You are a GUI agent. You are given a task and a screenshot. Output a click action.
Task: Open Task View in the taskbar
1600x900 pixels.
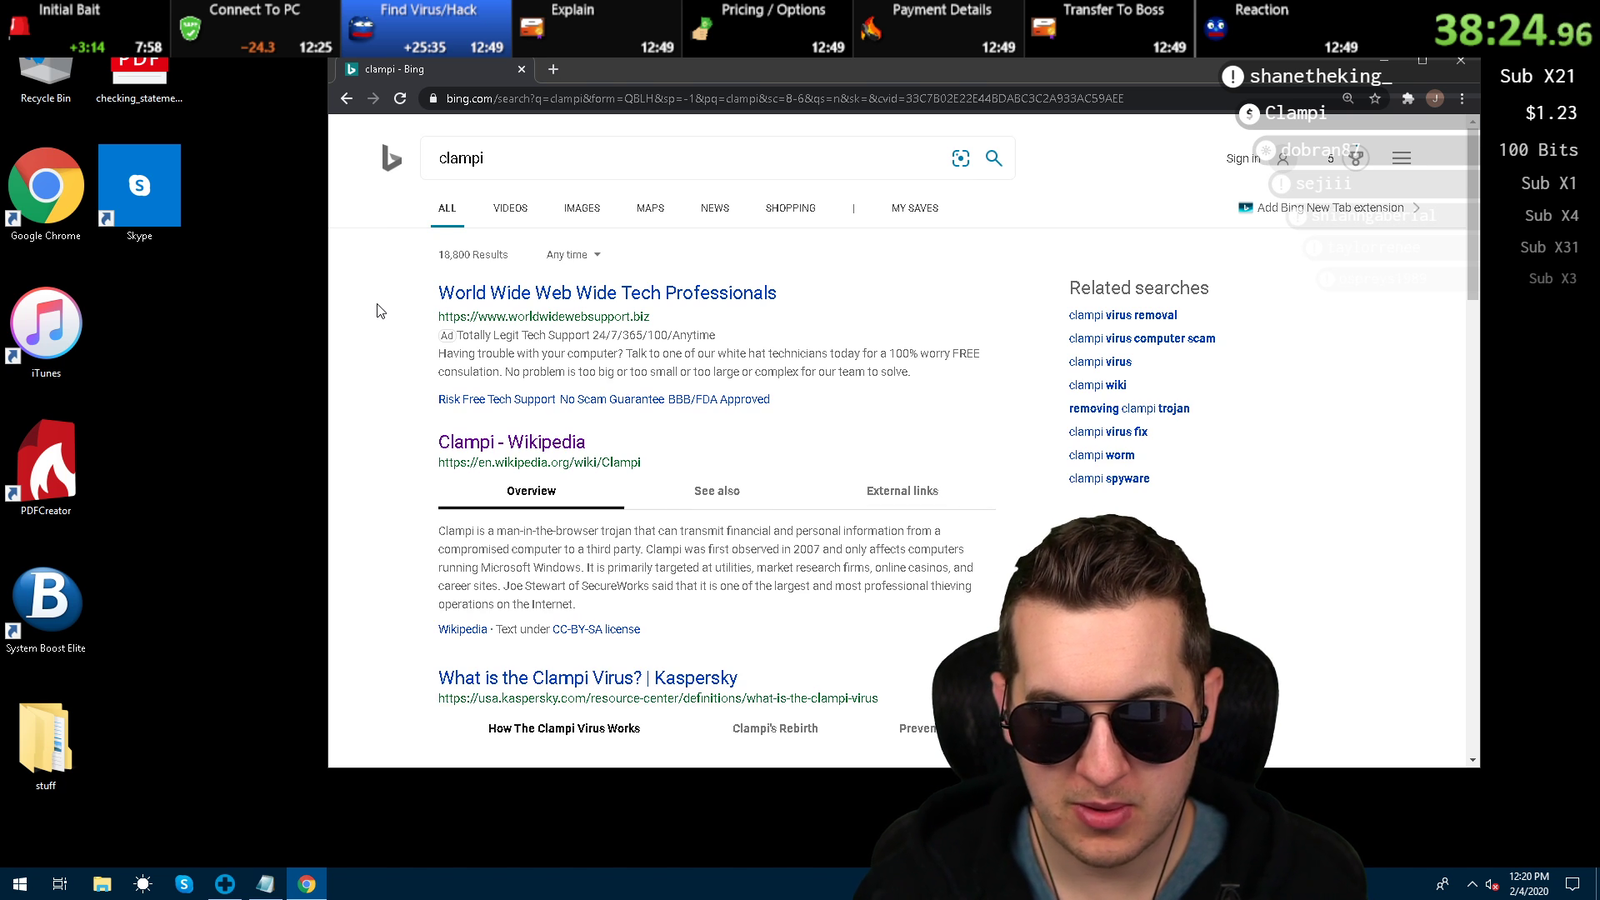click(60, 884)
